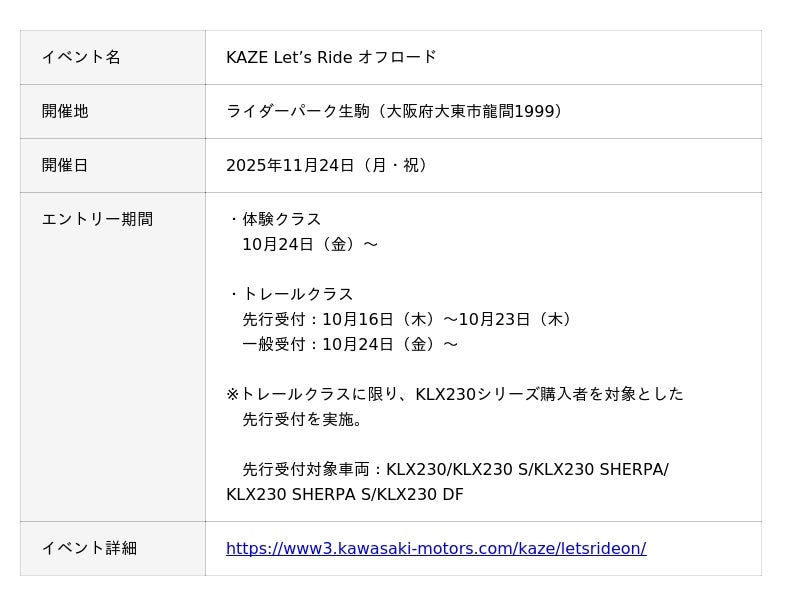Screen dimensions: 800x606
Task: Select the KAZE Let's Ride オフロード text
Action: (x=331, y=57)
